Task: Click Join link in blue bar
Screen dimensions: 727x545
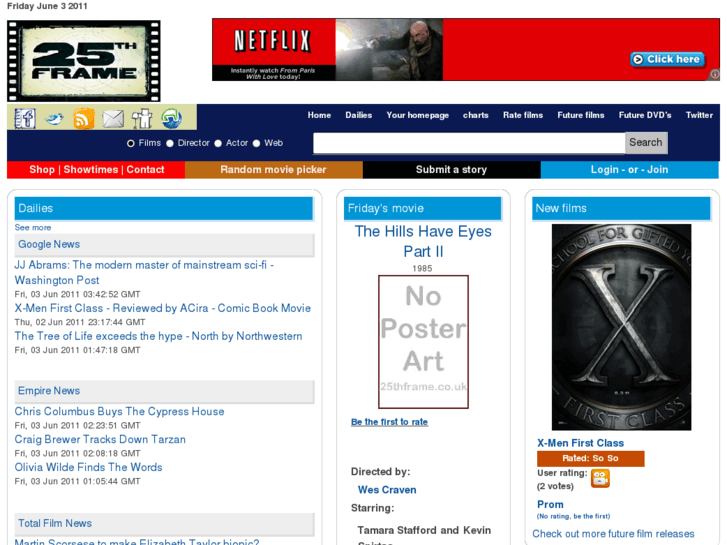Action: click(x=657, y=170)
